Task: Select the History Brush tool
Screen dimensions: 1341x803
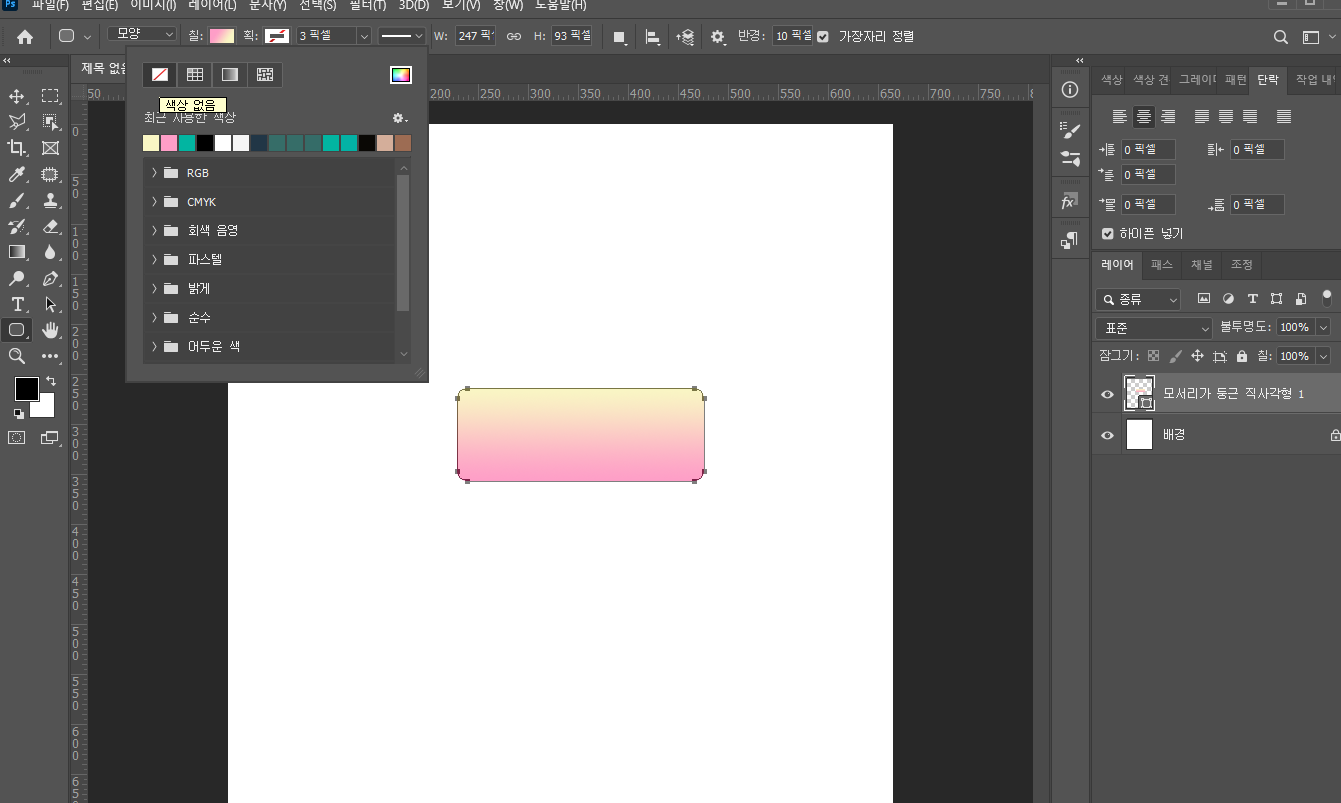Action: (17, 226)
